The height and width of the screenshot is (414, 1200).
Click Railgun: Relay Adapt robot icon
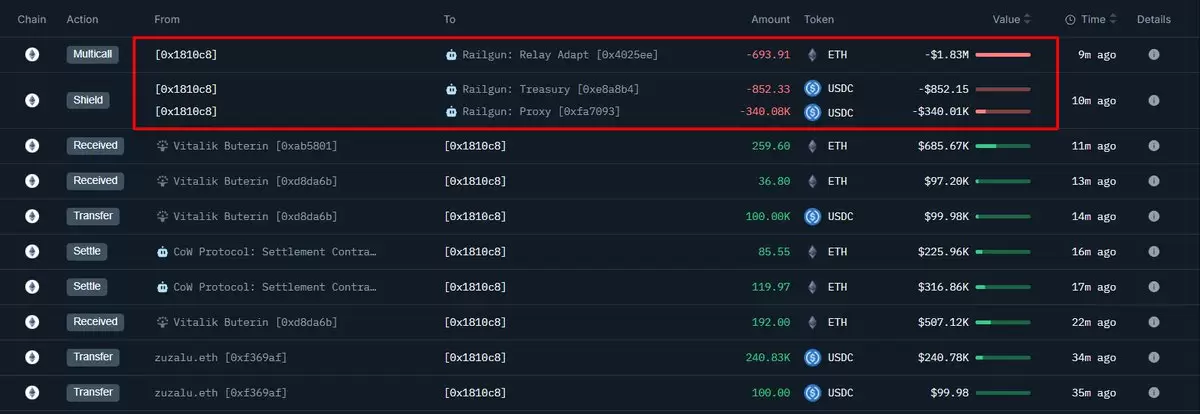[x=451, y=55]
